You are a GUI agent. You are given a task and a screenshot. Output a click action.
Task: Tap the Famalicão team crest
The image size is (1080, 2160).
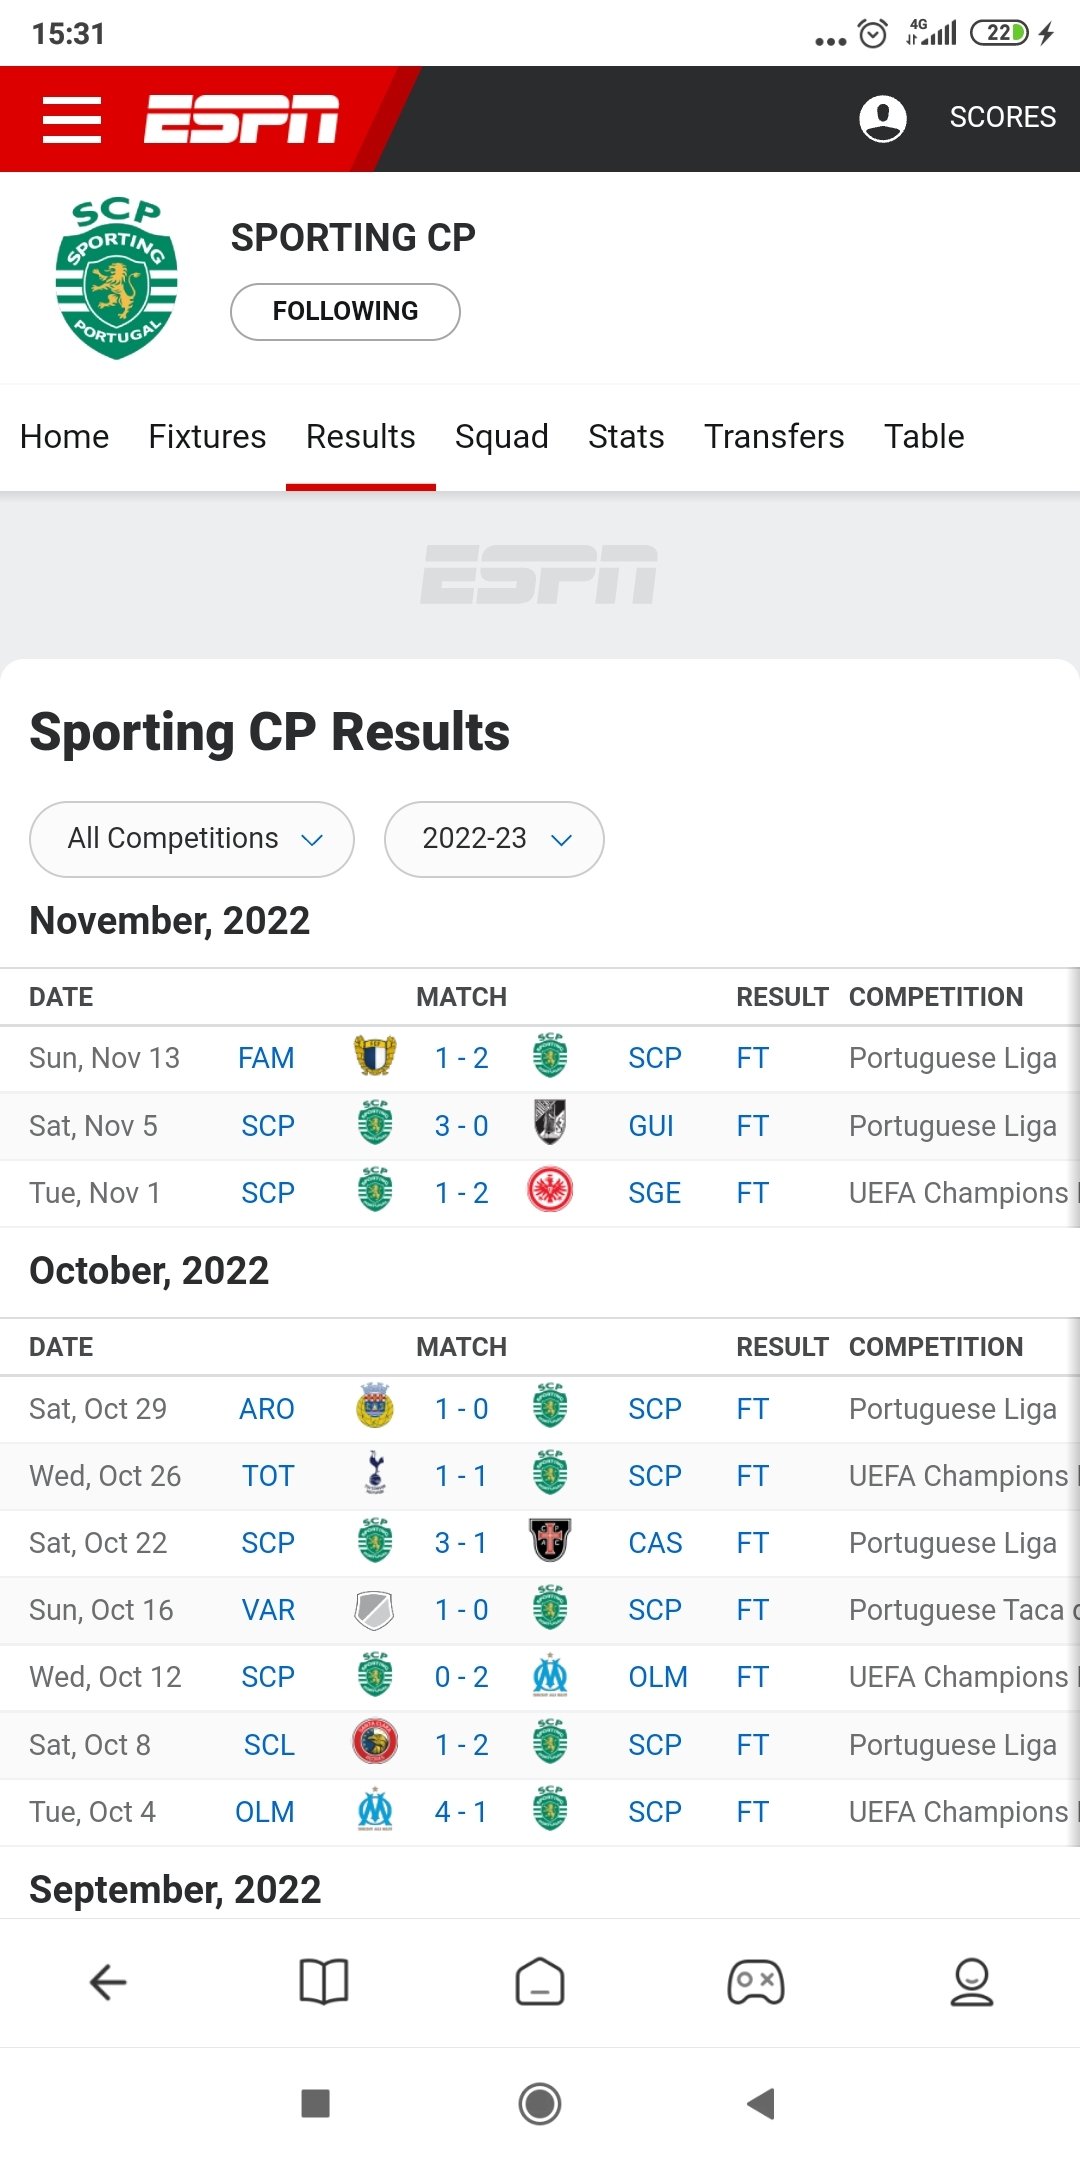pyautogui.click(x=375, y=1056)
